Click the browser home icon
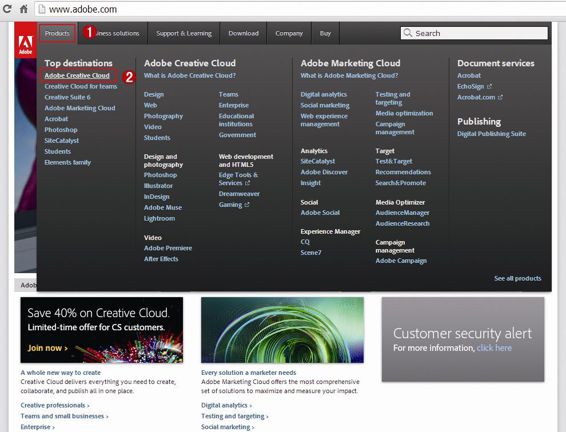The width and height of the screenshot is (566, 432). (x=24, y=9)
